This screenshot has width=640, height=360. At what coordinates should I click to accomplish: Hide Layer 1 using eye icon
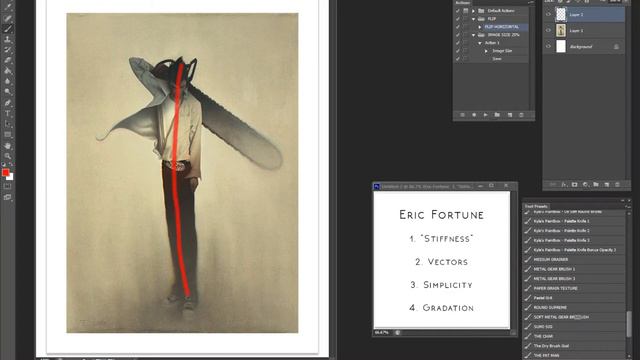pos(549,31)
